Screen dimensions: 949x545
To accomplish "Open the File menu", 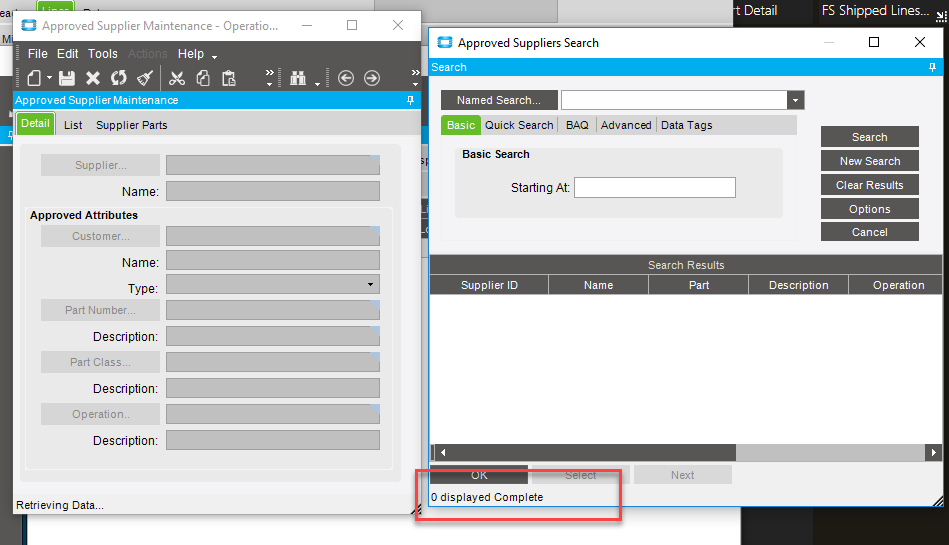I will (38, 54).
